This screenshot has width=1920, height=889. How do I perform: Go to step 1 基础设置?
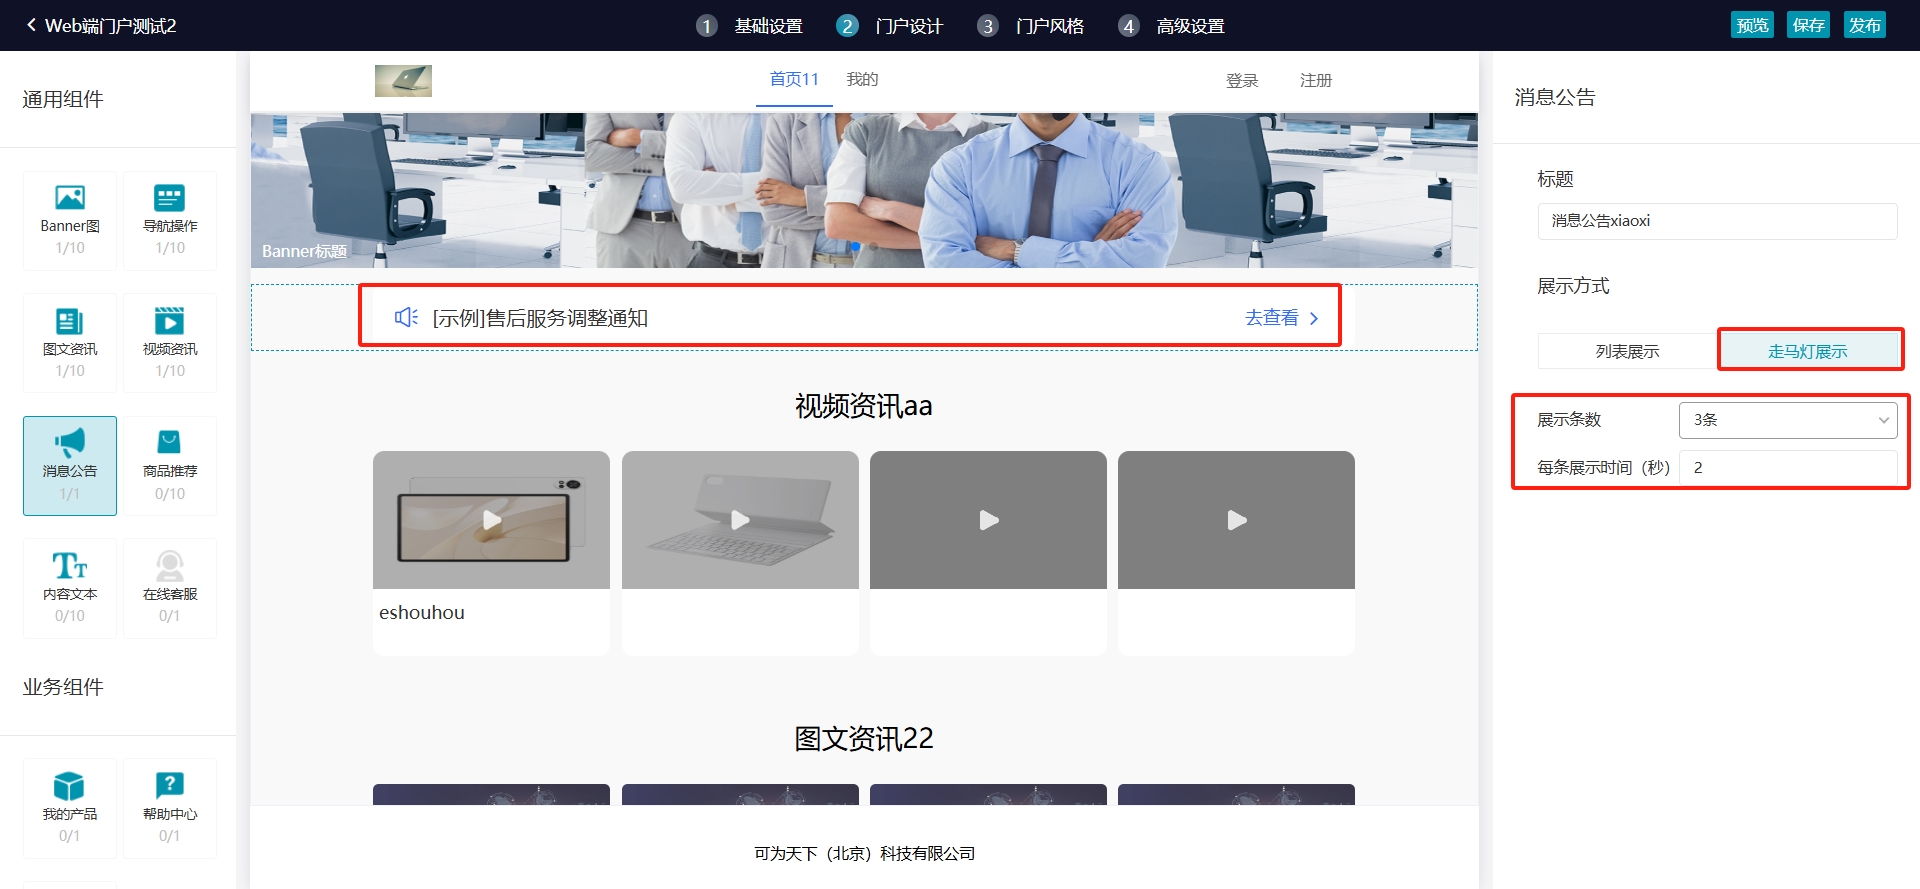coord(750,26)
